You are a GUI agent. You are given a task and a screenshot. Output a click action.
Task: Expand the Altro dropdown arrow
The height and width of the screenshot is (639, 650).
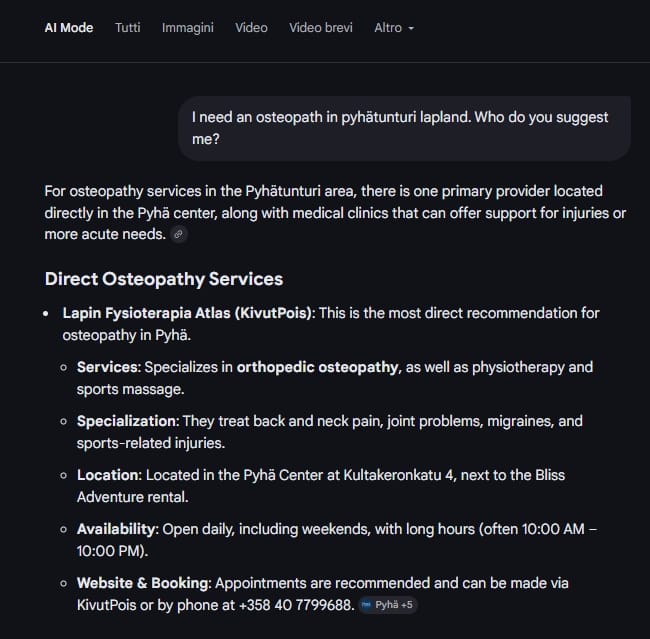pyautogui.click(x=411, y=28)
